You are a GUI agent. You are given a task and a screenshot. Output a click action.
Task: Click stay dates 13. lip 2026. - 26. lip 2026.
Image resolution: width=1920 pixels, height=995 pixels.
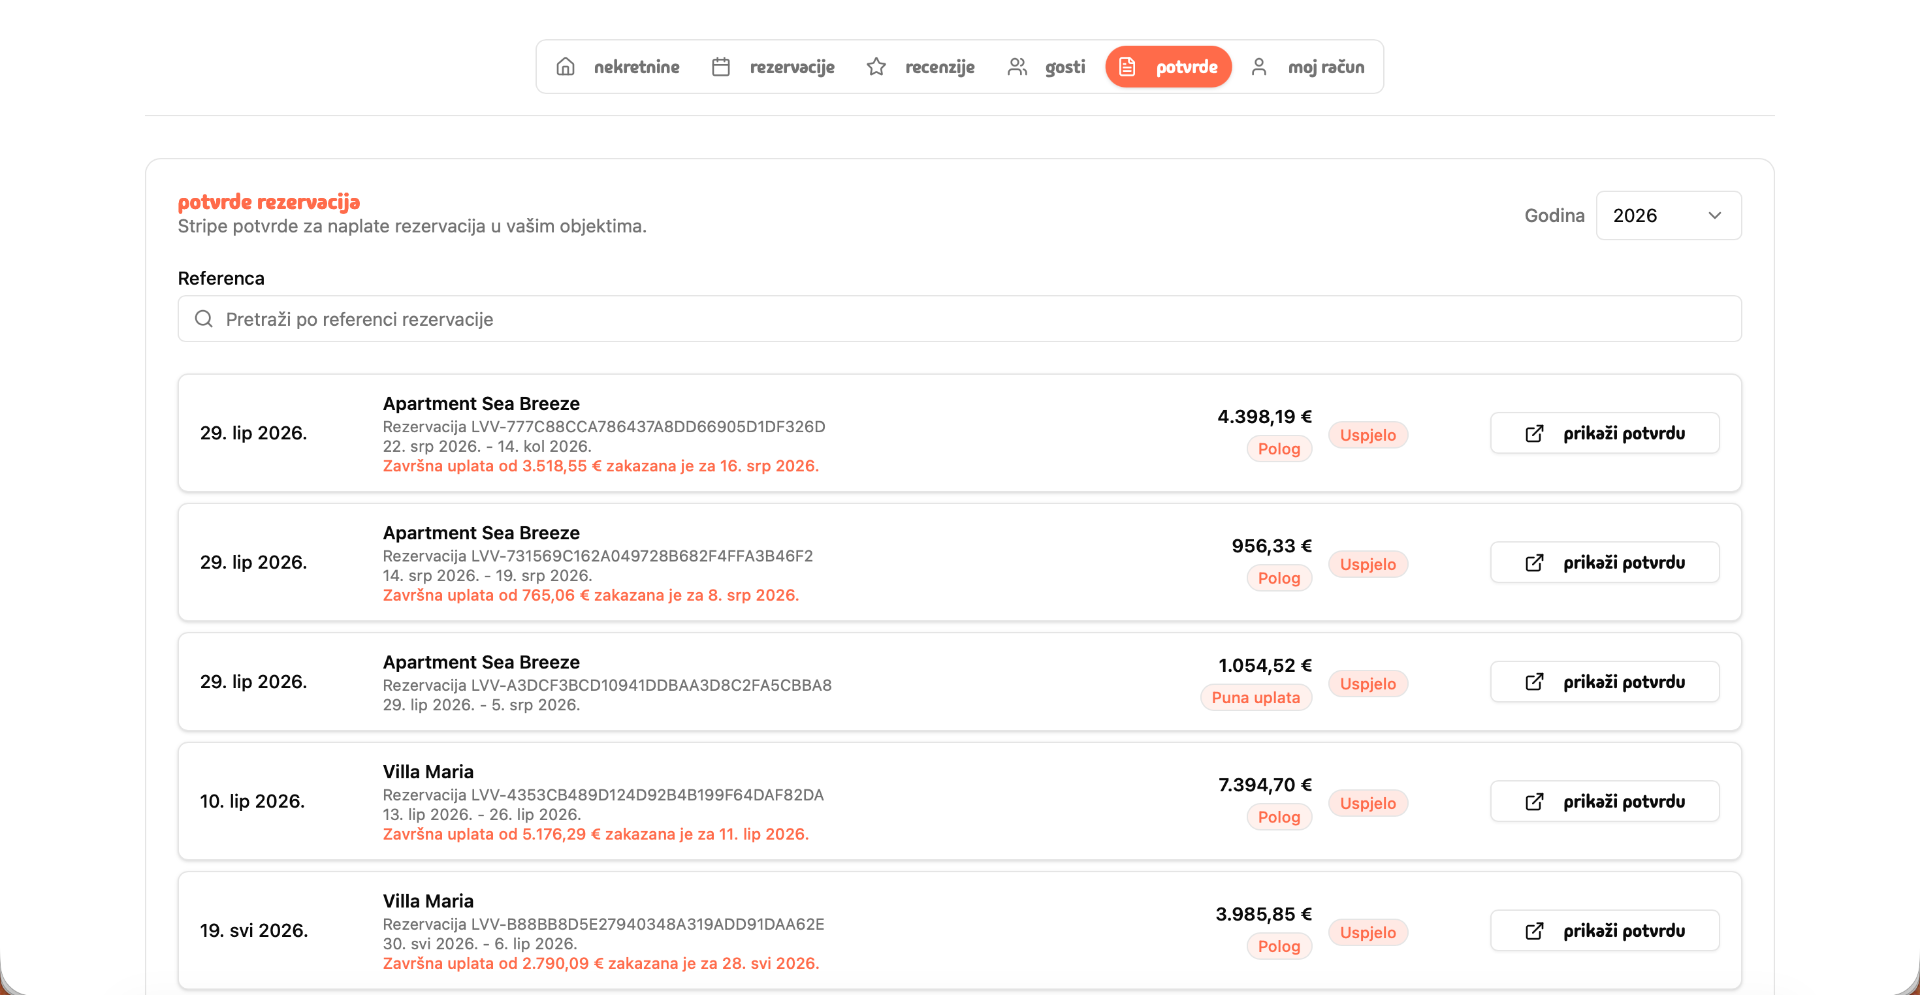point(482,815)
